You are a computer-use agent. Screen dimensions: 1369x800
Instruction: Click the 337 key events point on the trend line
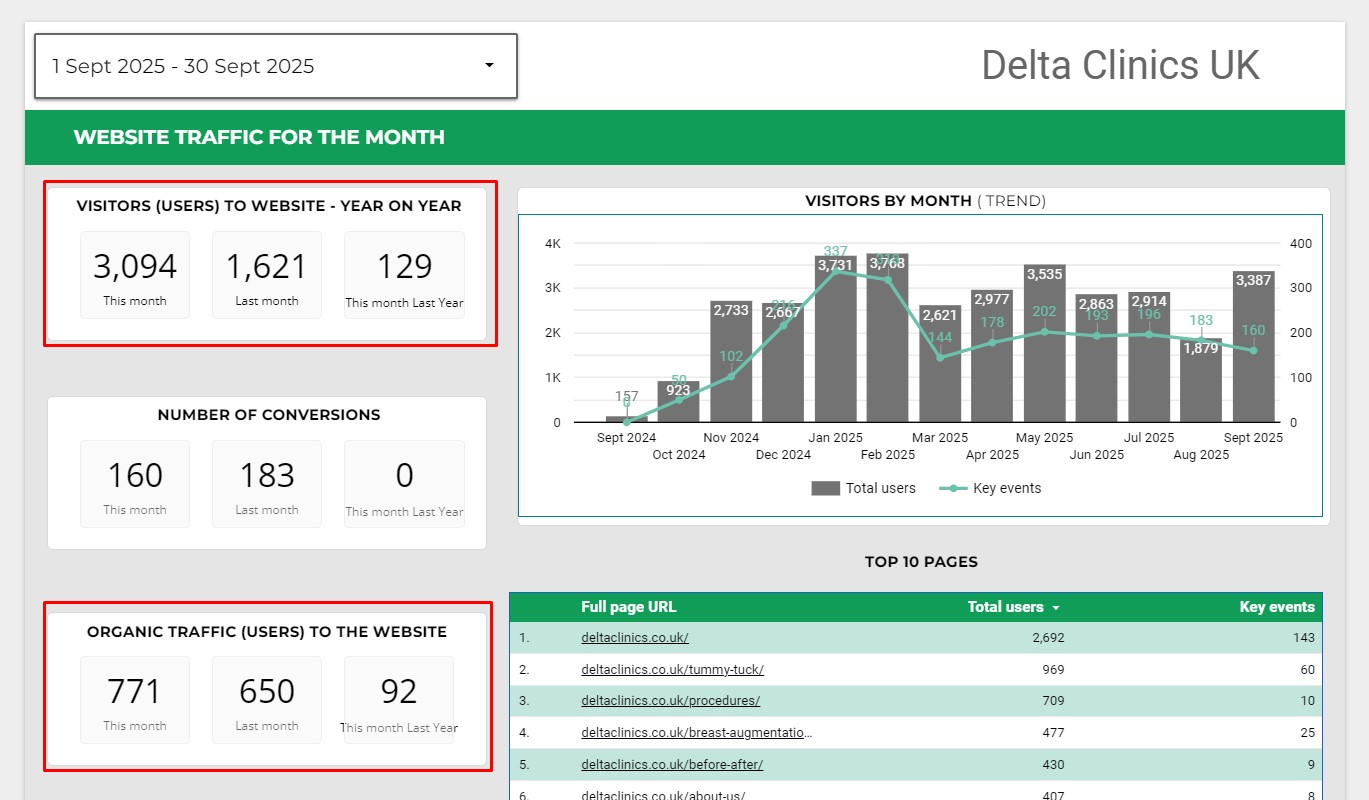click(835, 271)
